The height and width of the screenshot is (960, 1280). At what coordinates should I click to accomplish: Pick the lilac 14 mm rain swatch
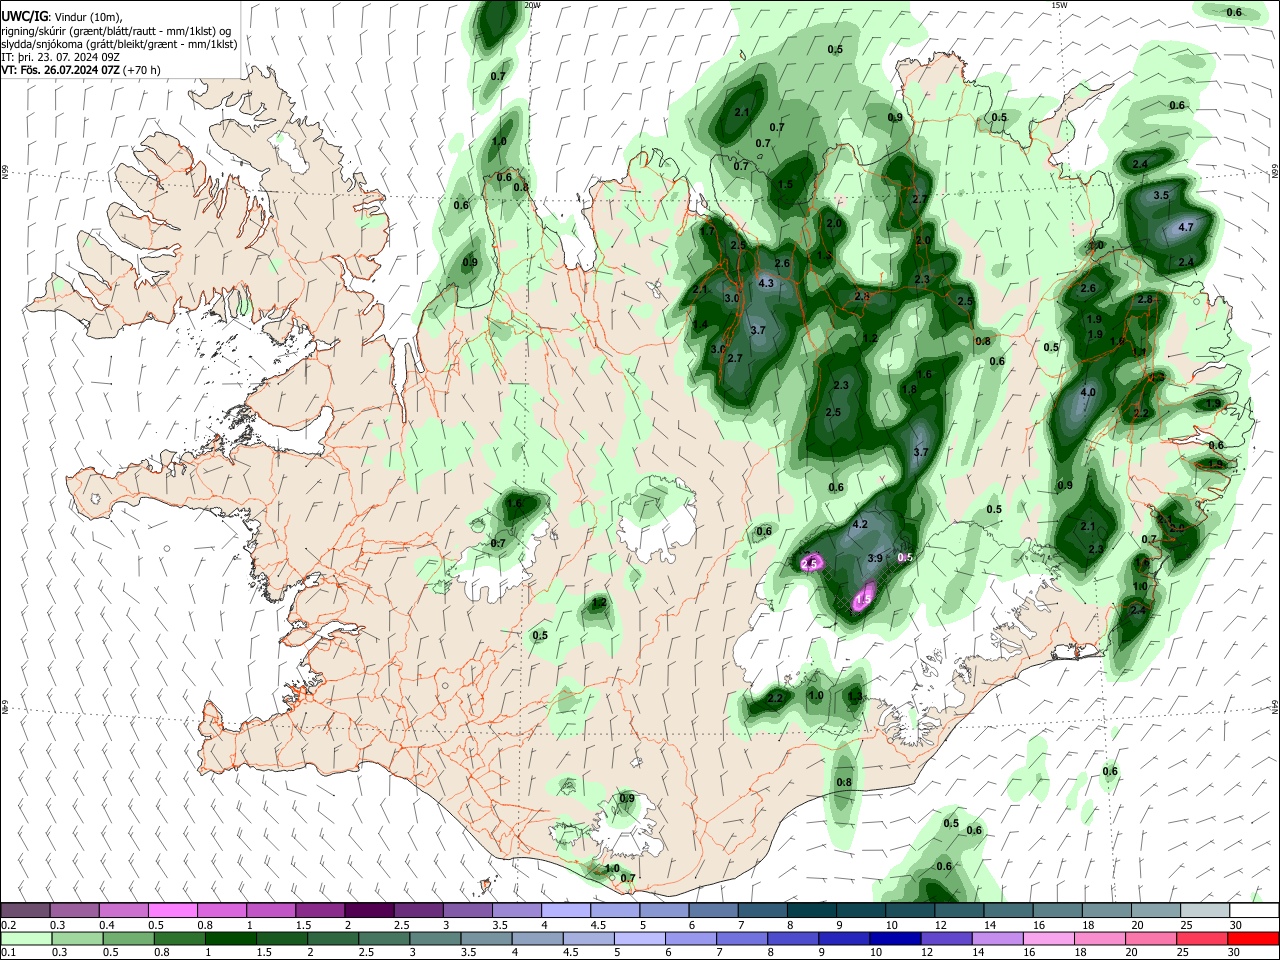[x=997, y=939]
